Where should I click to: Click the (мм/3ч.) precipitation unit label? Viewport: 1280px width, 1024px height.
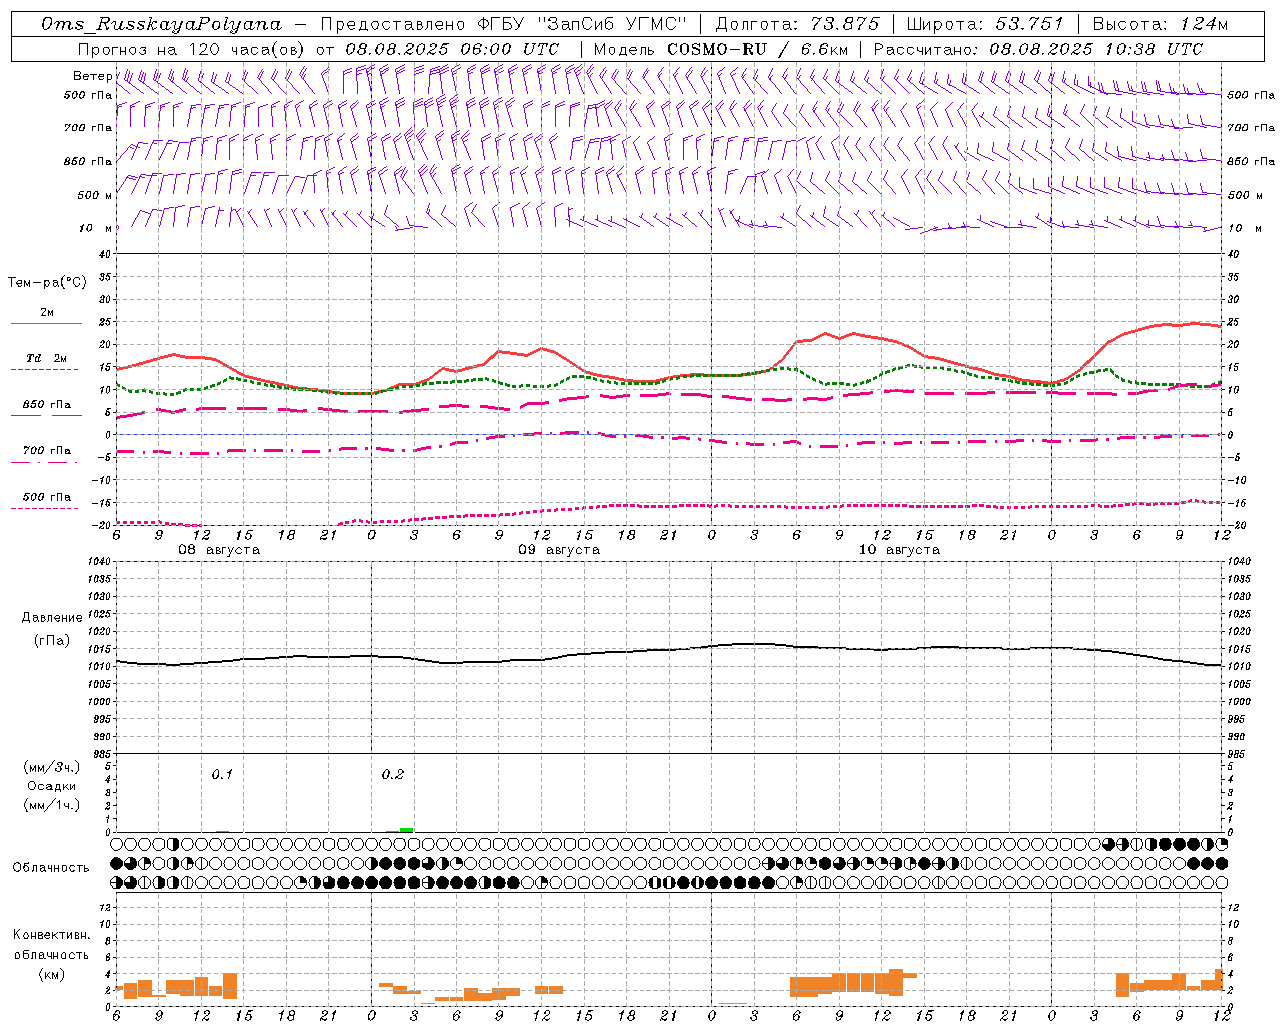[x=52, y=767]
